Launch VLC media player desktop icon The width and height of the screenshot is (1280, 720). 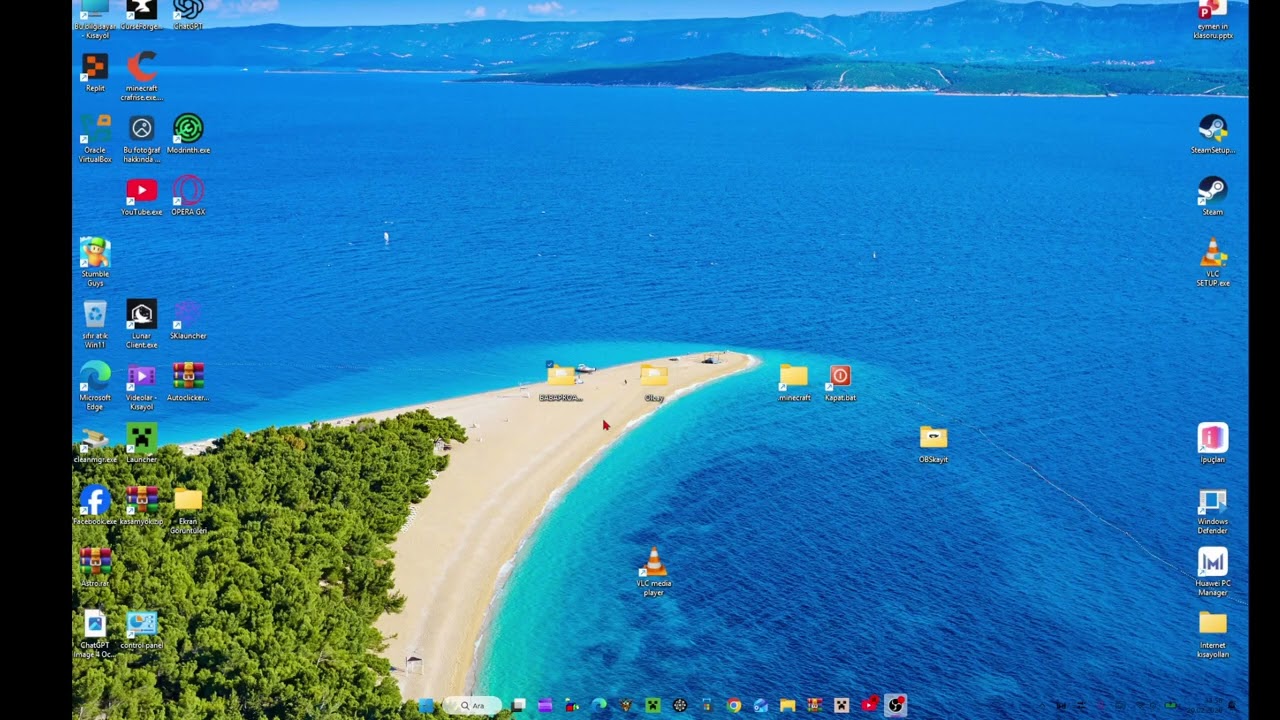click(x=654, y=572)
